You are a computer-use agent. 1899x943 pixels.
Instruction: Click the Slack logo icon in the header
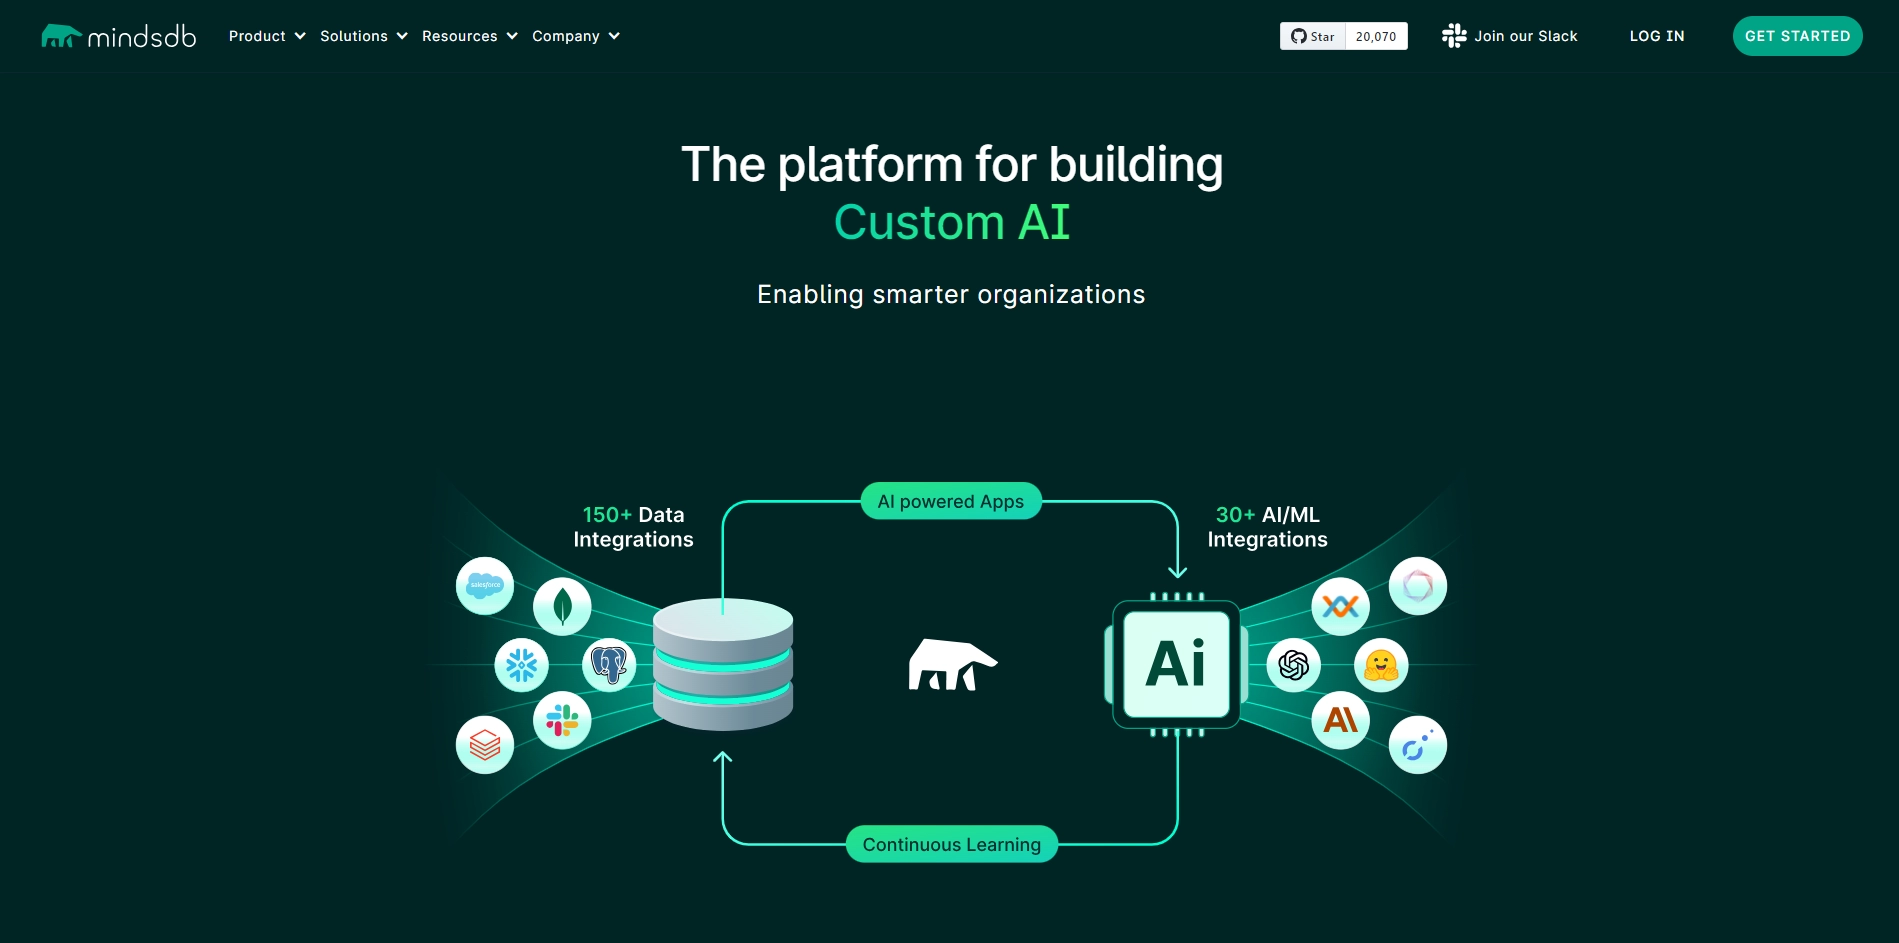(x=1454, y=36)
